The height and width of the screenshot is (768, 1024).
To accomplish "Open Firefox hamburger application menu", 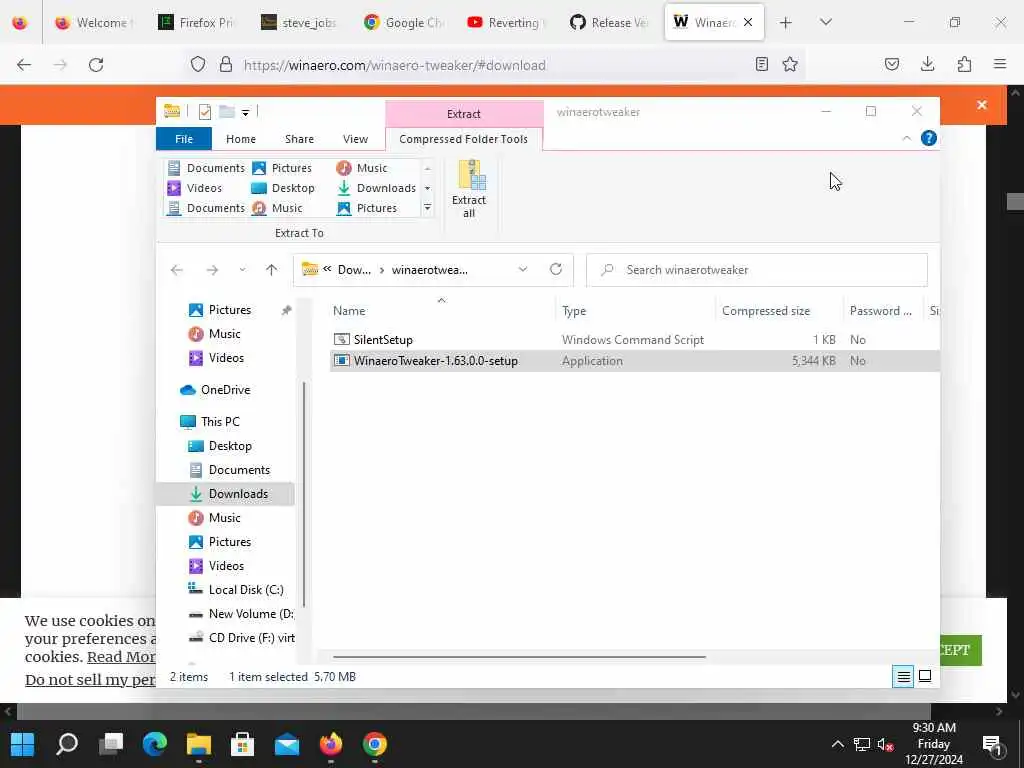I will [x=1000, y=64].
